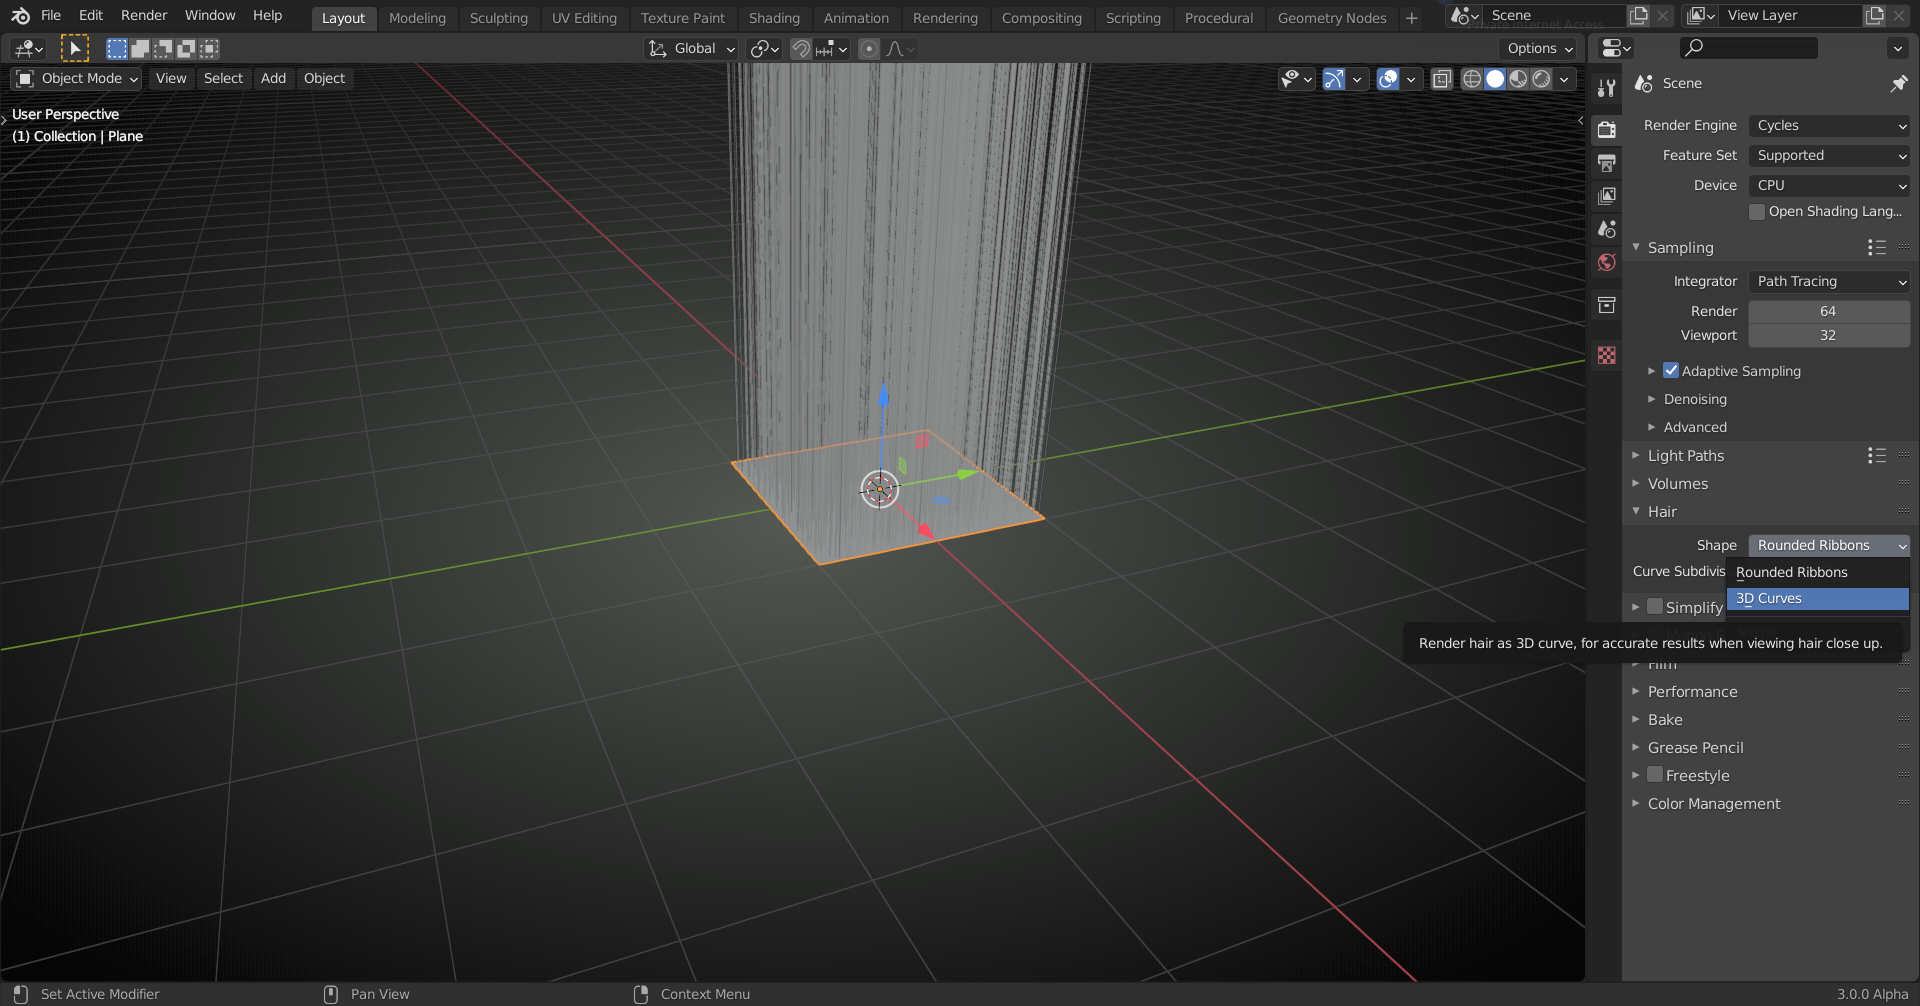Viewport: 1920px width, 1006px height.
Task: Select 3D Curves from the Shape dropdown
Action: [x=1817, y=598]
